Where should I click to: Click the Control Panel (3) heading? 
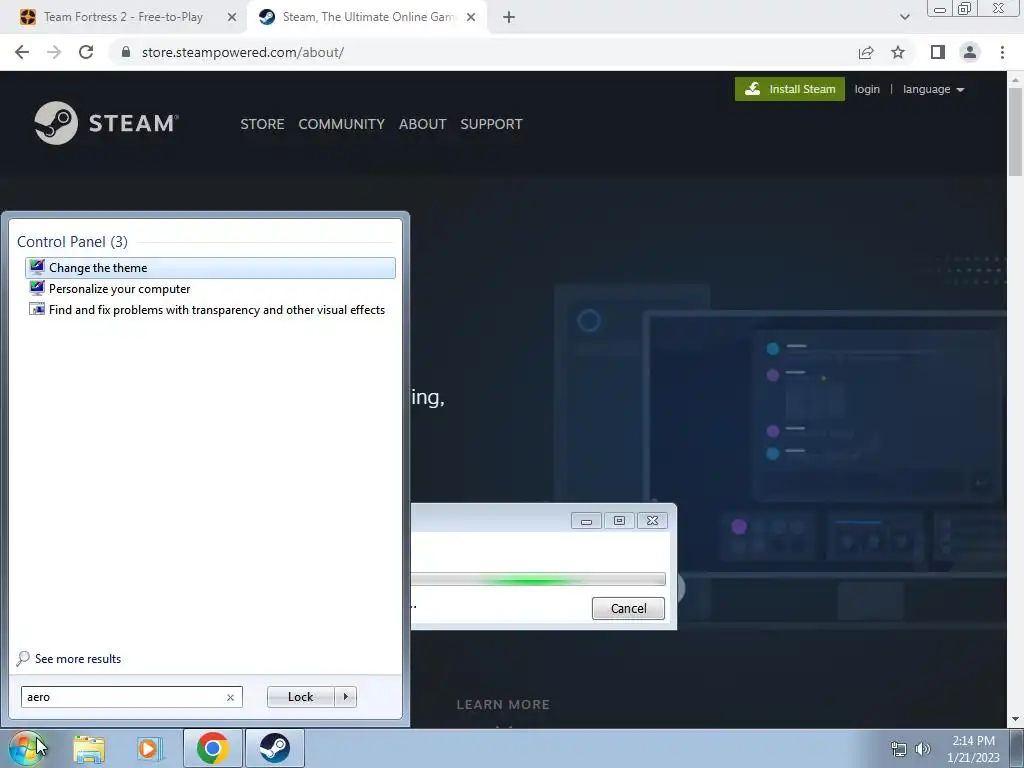point(72,242)
